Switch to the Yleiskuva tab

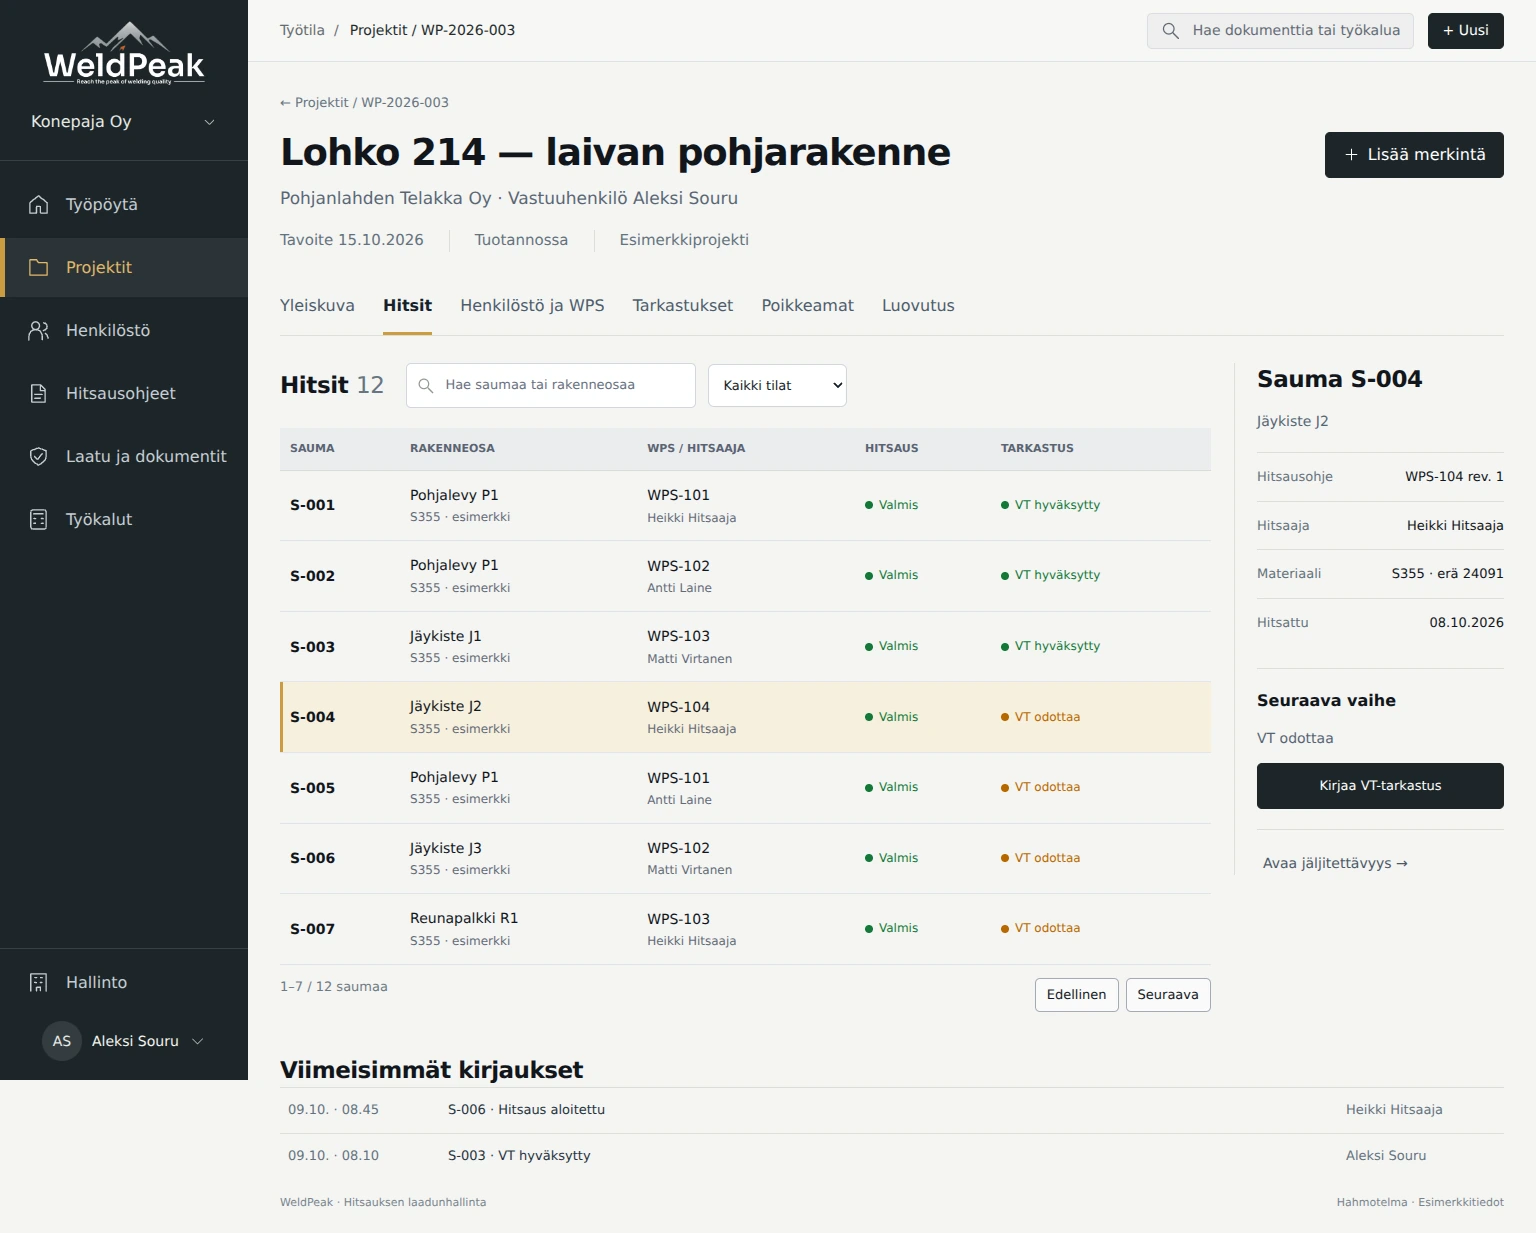point(317,306)
